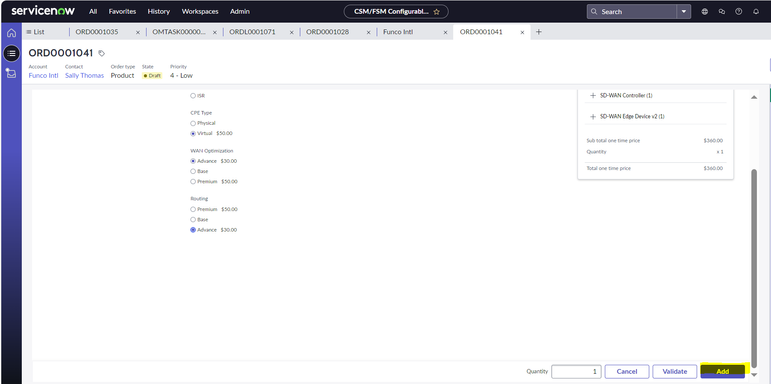The height and width of the screenshot is (384, 771).
Task: Click the tag icon beside ORD0001041
Action: pos(101,53)
